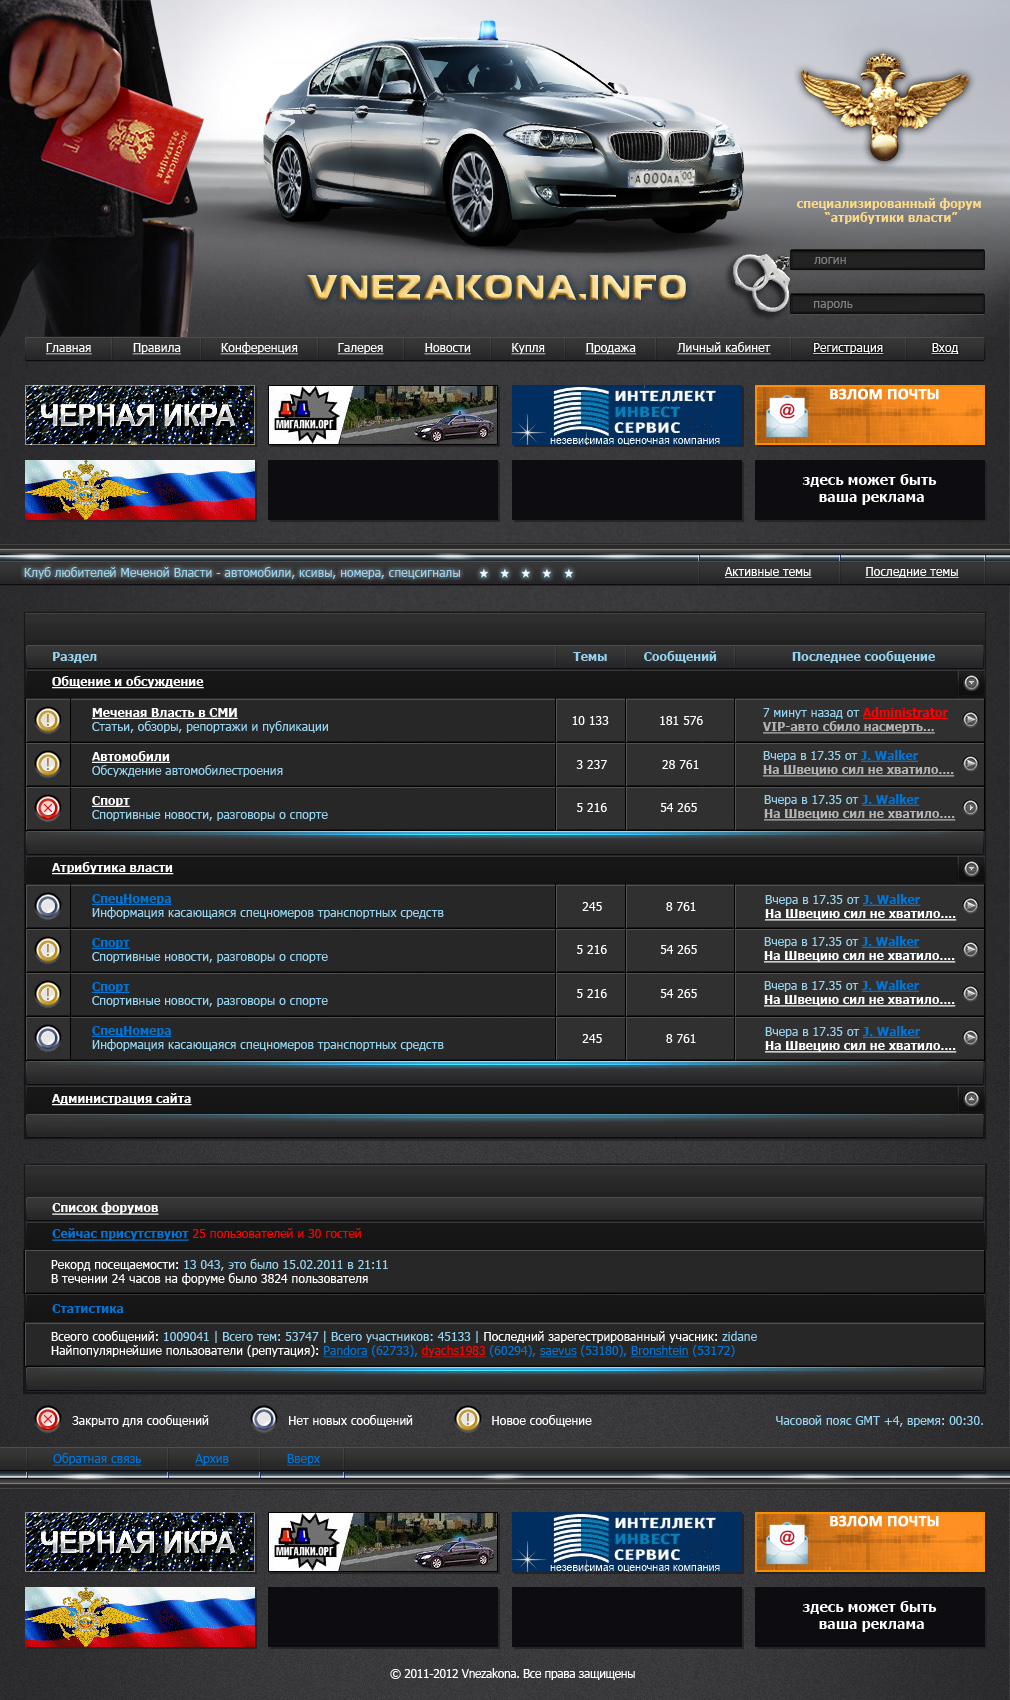1010x1700 pixels.
Task: Open the Конференция menu item
Action: 259,348
